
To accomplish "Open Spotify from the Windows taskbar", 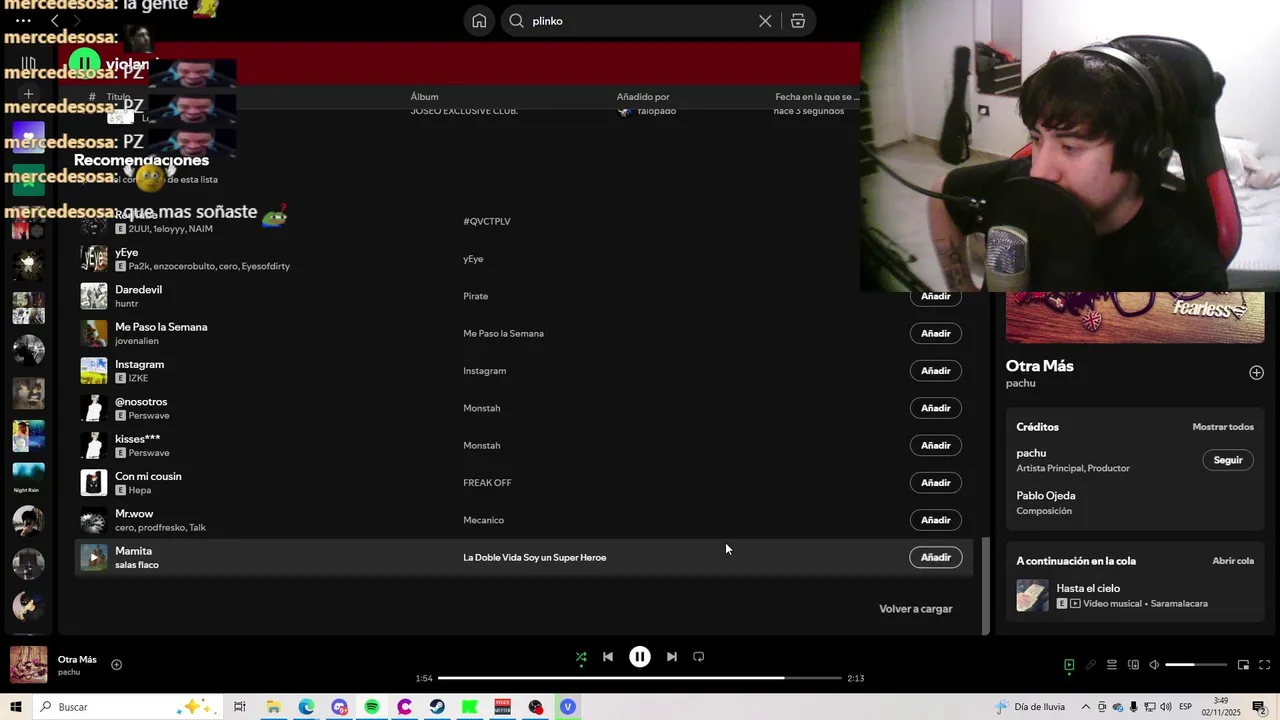I will tap(372, 707).
